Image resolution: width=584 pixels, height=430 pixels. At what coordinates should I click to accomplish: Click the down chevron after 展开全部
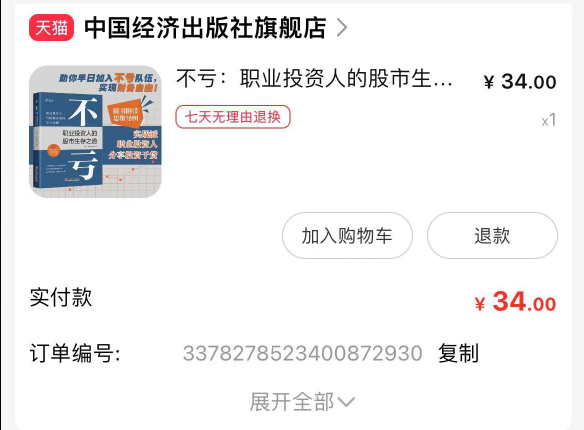click(346, 402)
